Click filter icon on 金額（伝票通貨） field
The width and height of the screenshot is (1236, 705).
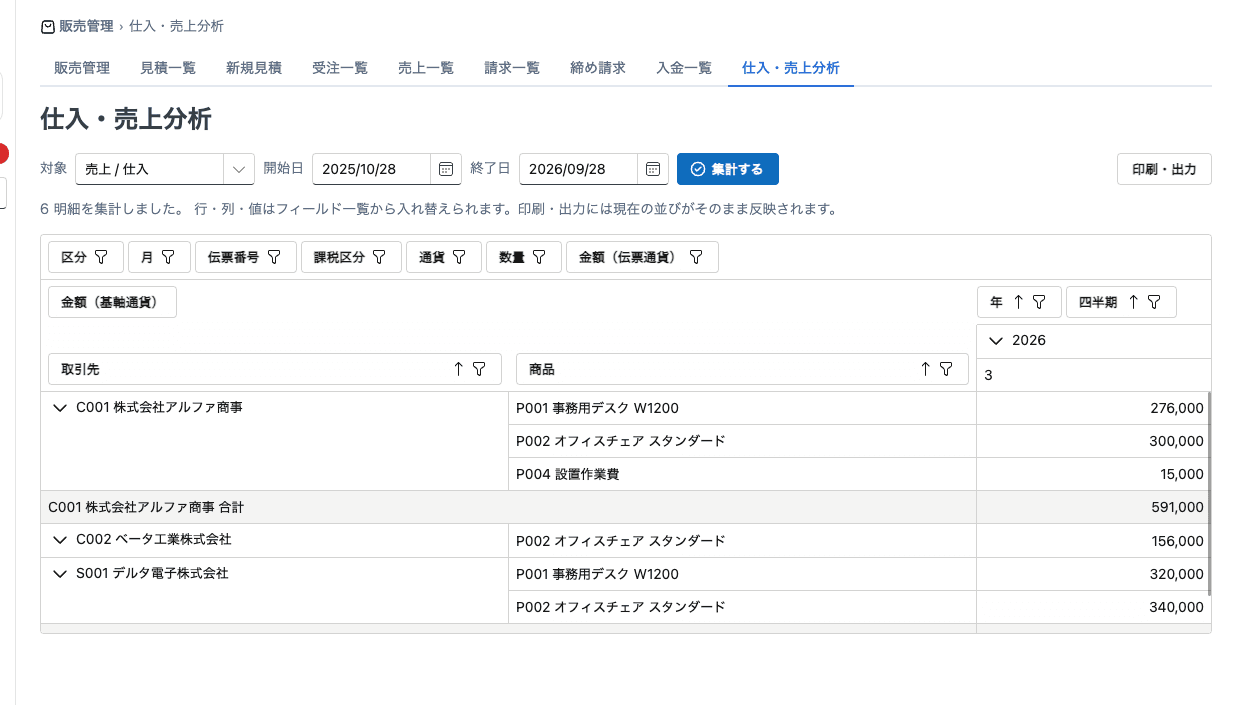click(696, 257)
